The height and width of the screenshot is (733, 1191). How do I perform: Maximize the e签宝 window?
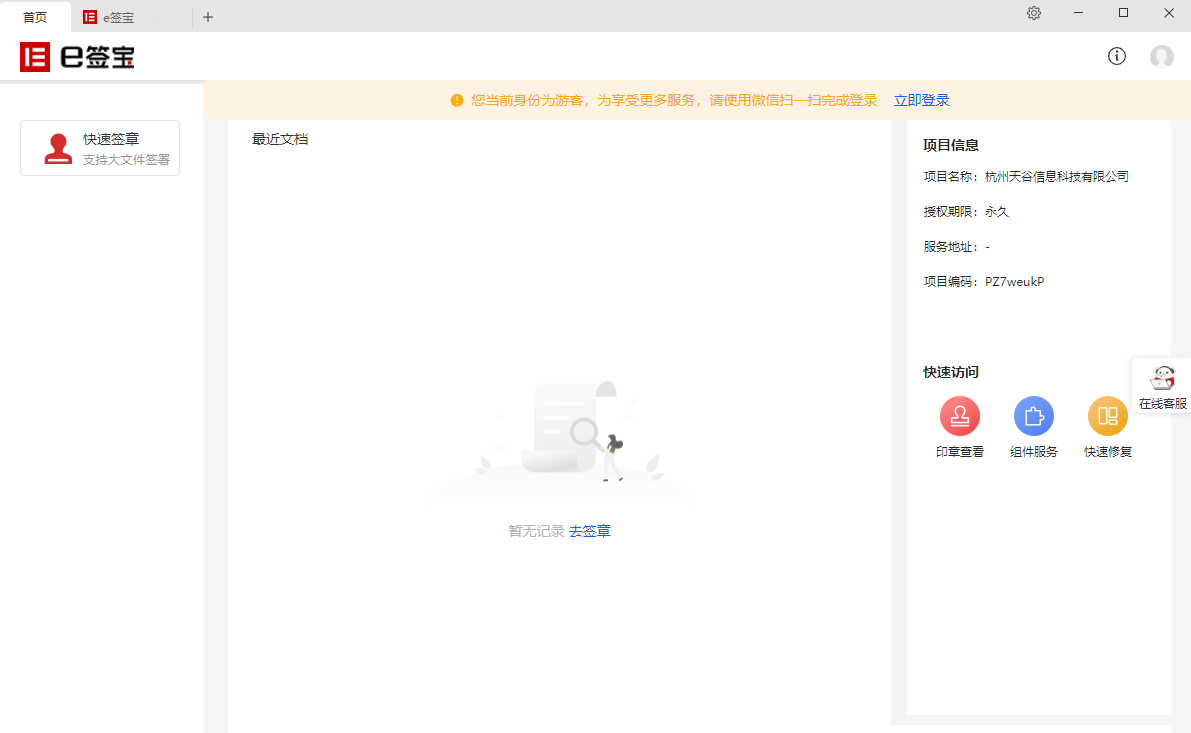click(x=1123, y=13)
